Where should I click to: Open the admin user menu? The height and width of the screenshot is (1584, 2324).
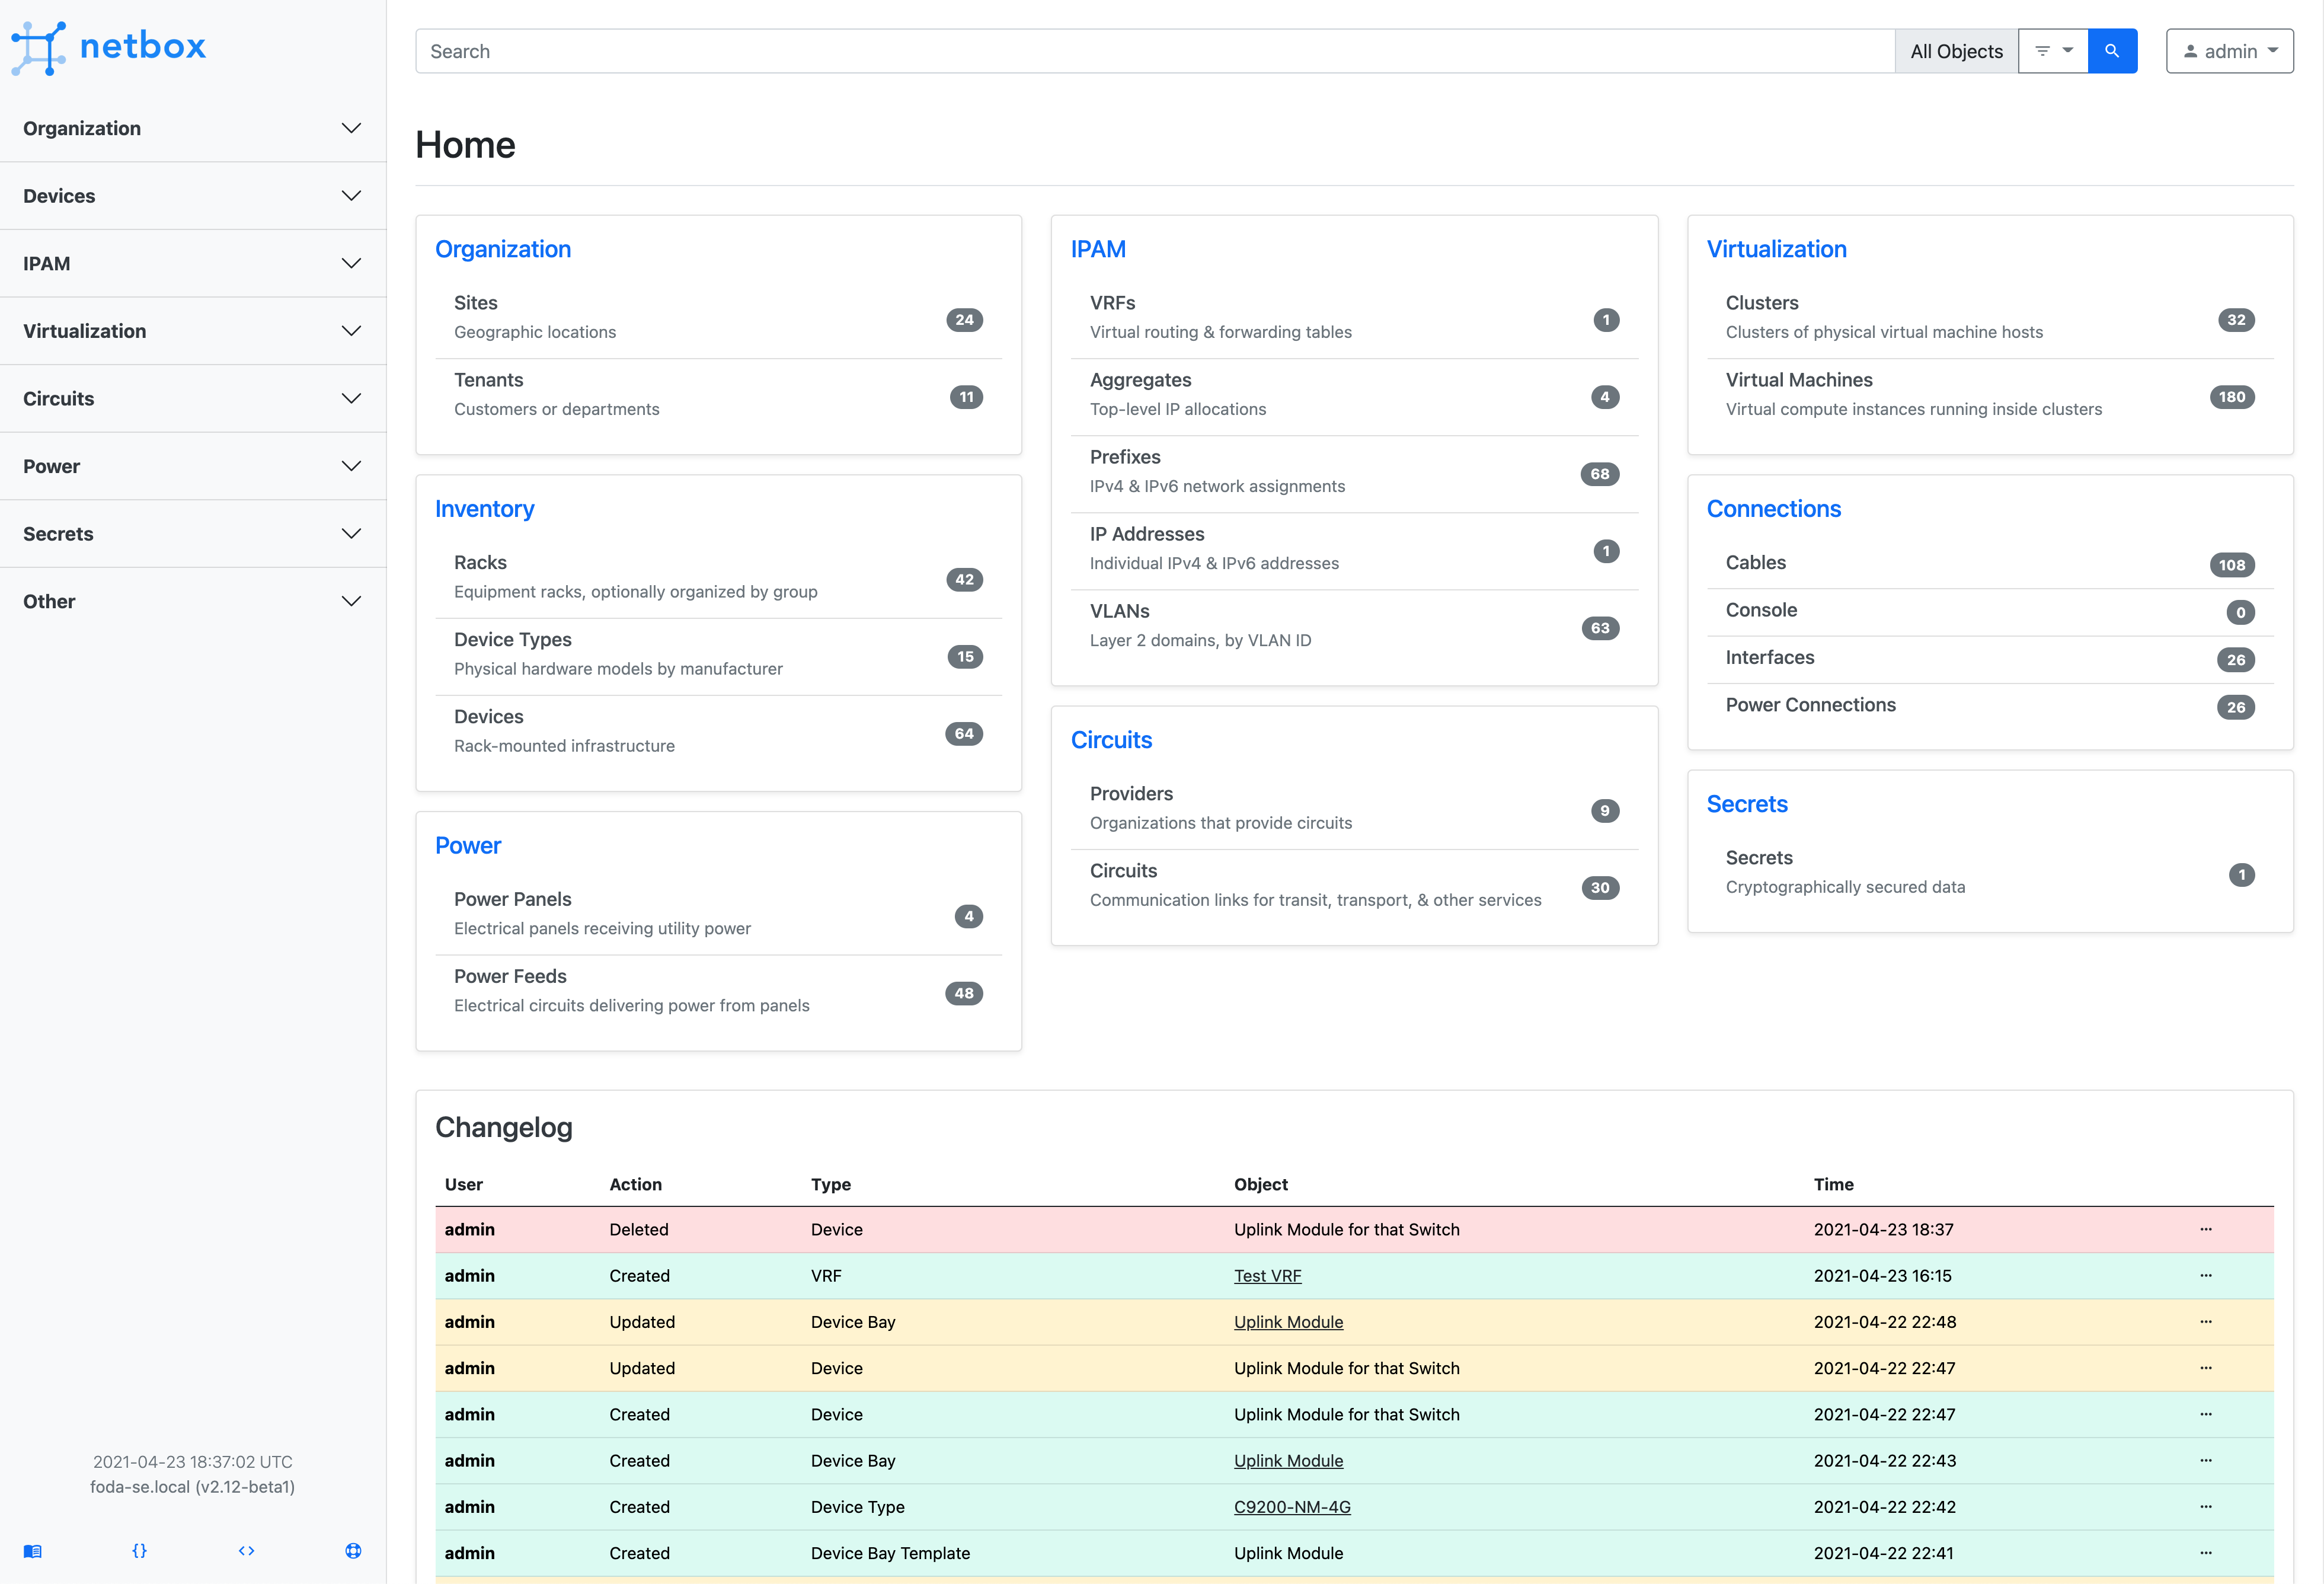coord(2229,50)
